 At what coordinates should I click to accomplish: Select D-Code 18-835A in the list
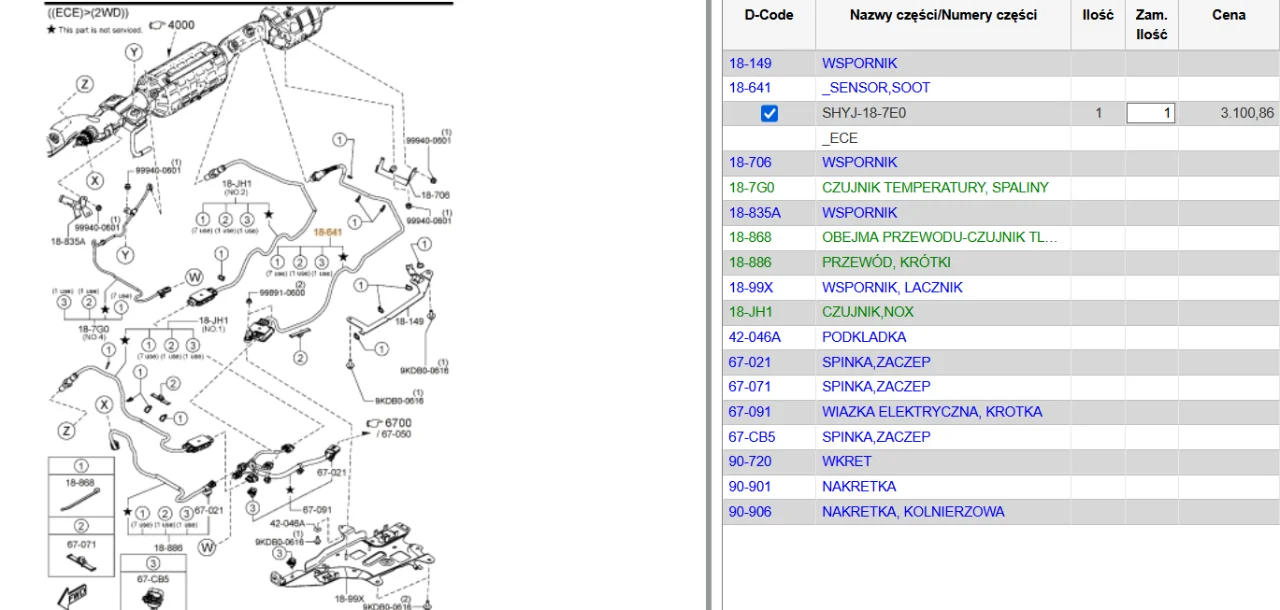click(x=754, y=212)
